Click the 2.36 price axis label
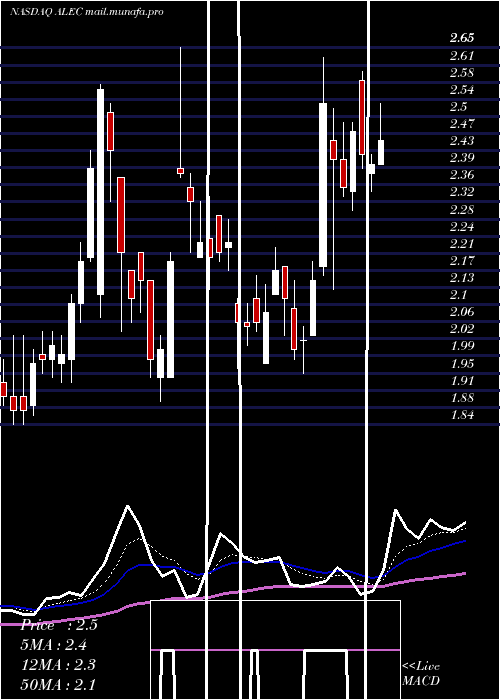 (462, 174)
